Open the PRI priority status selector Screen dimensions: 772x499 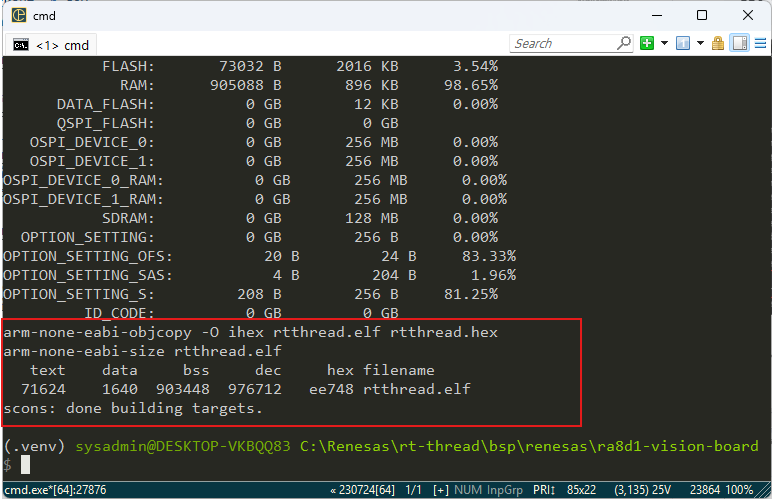pyautogui.click(x=544, y=490)
